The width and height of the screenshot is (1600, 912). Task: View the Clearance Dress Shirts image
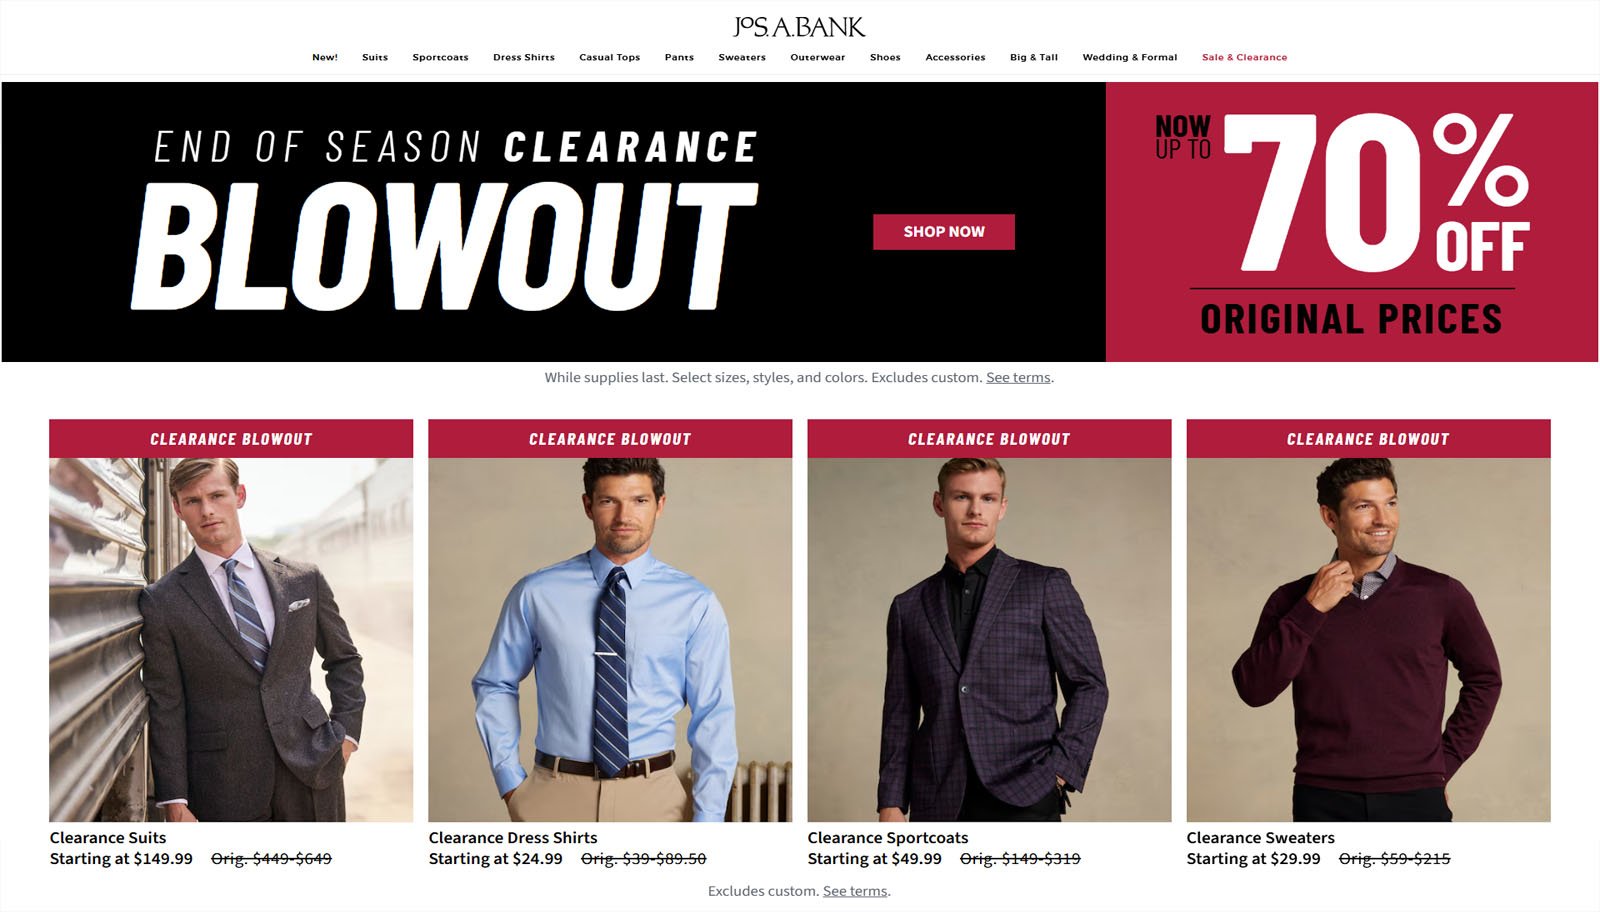[x=610, y=639]
